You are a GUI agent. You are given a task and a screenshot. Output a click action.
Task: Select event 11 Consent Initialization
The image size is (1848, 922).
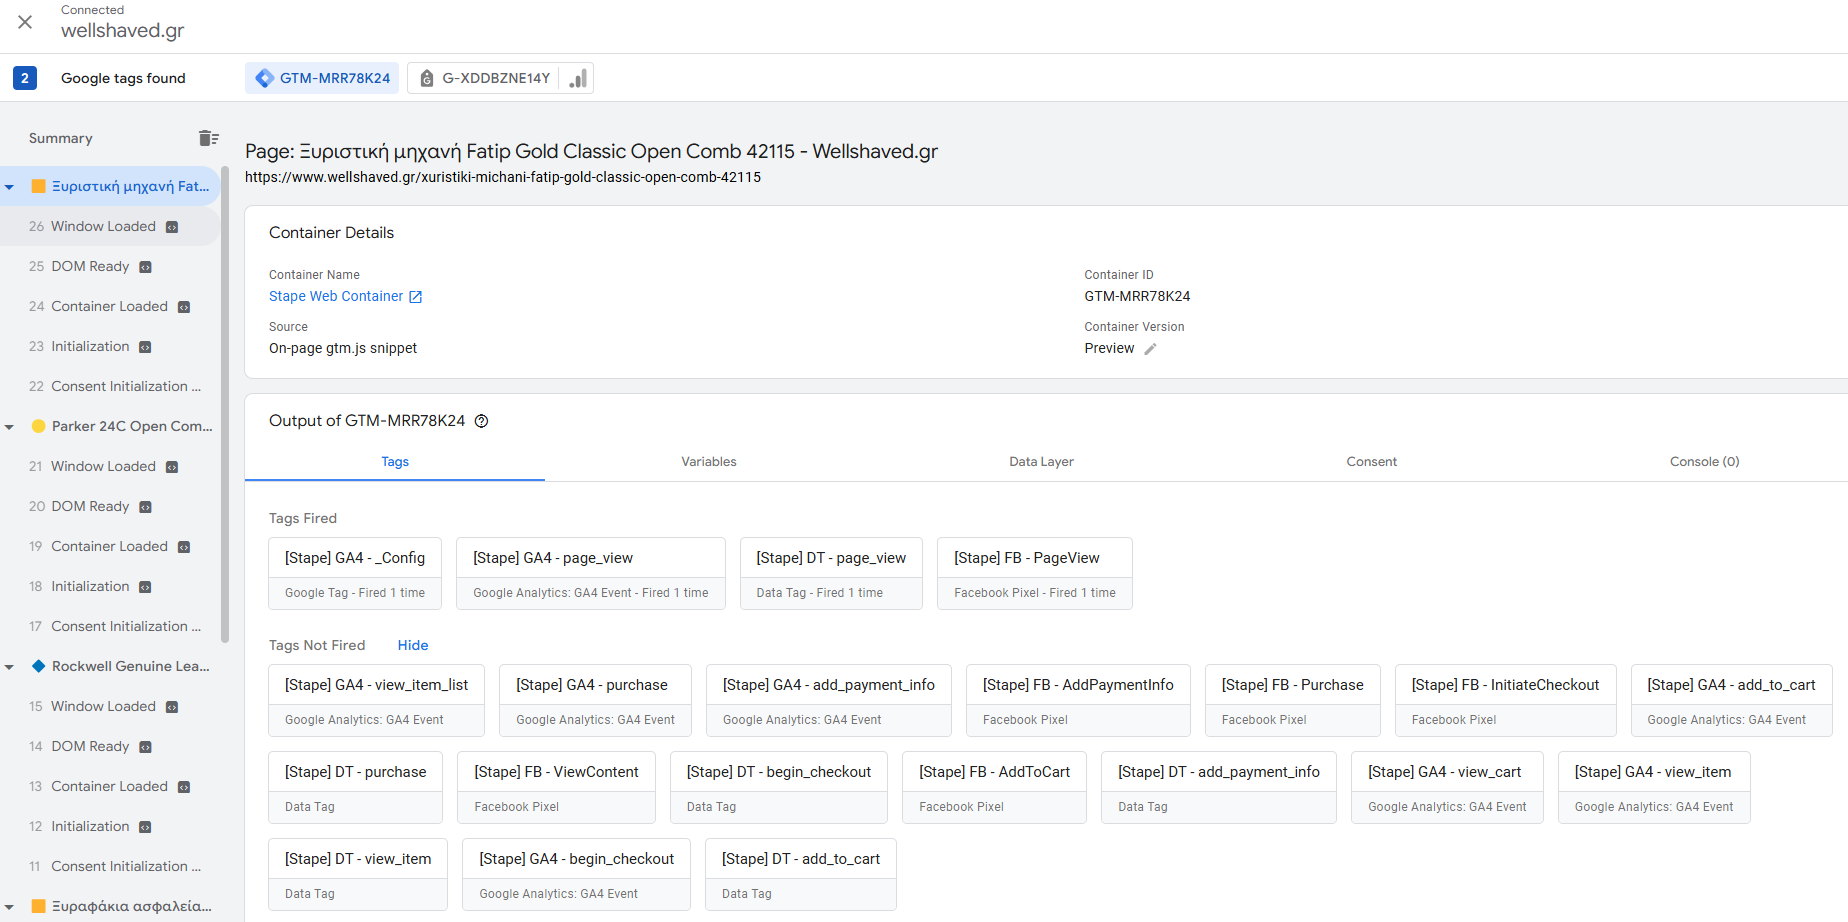(x=110, y=866)
